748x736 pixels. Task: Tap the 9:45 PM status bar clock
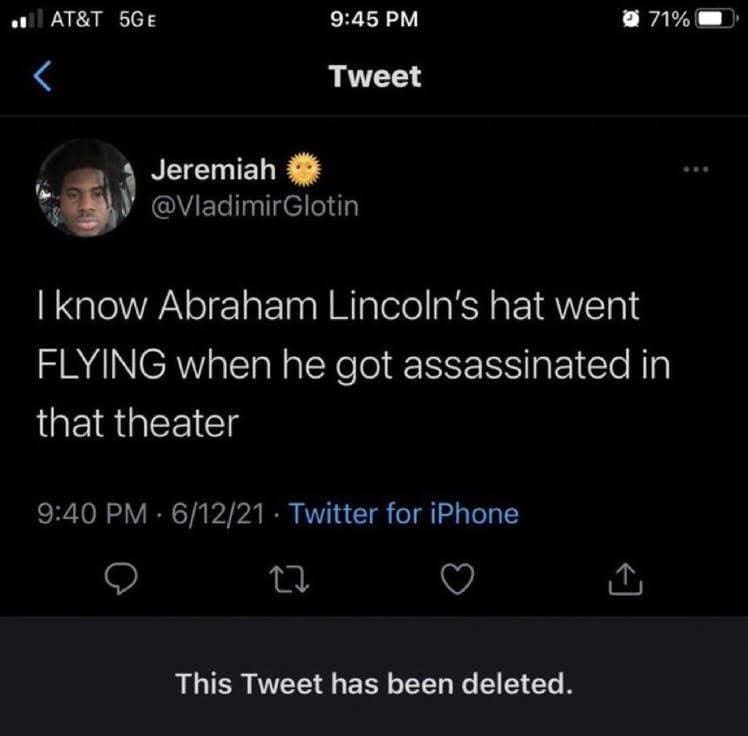click(376, 20)
